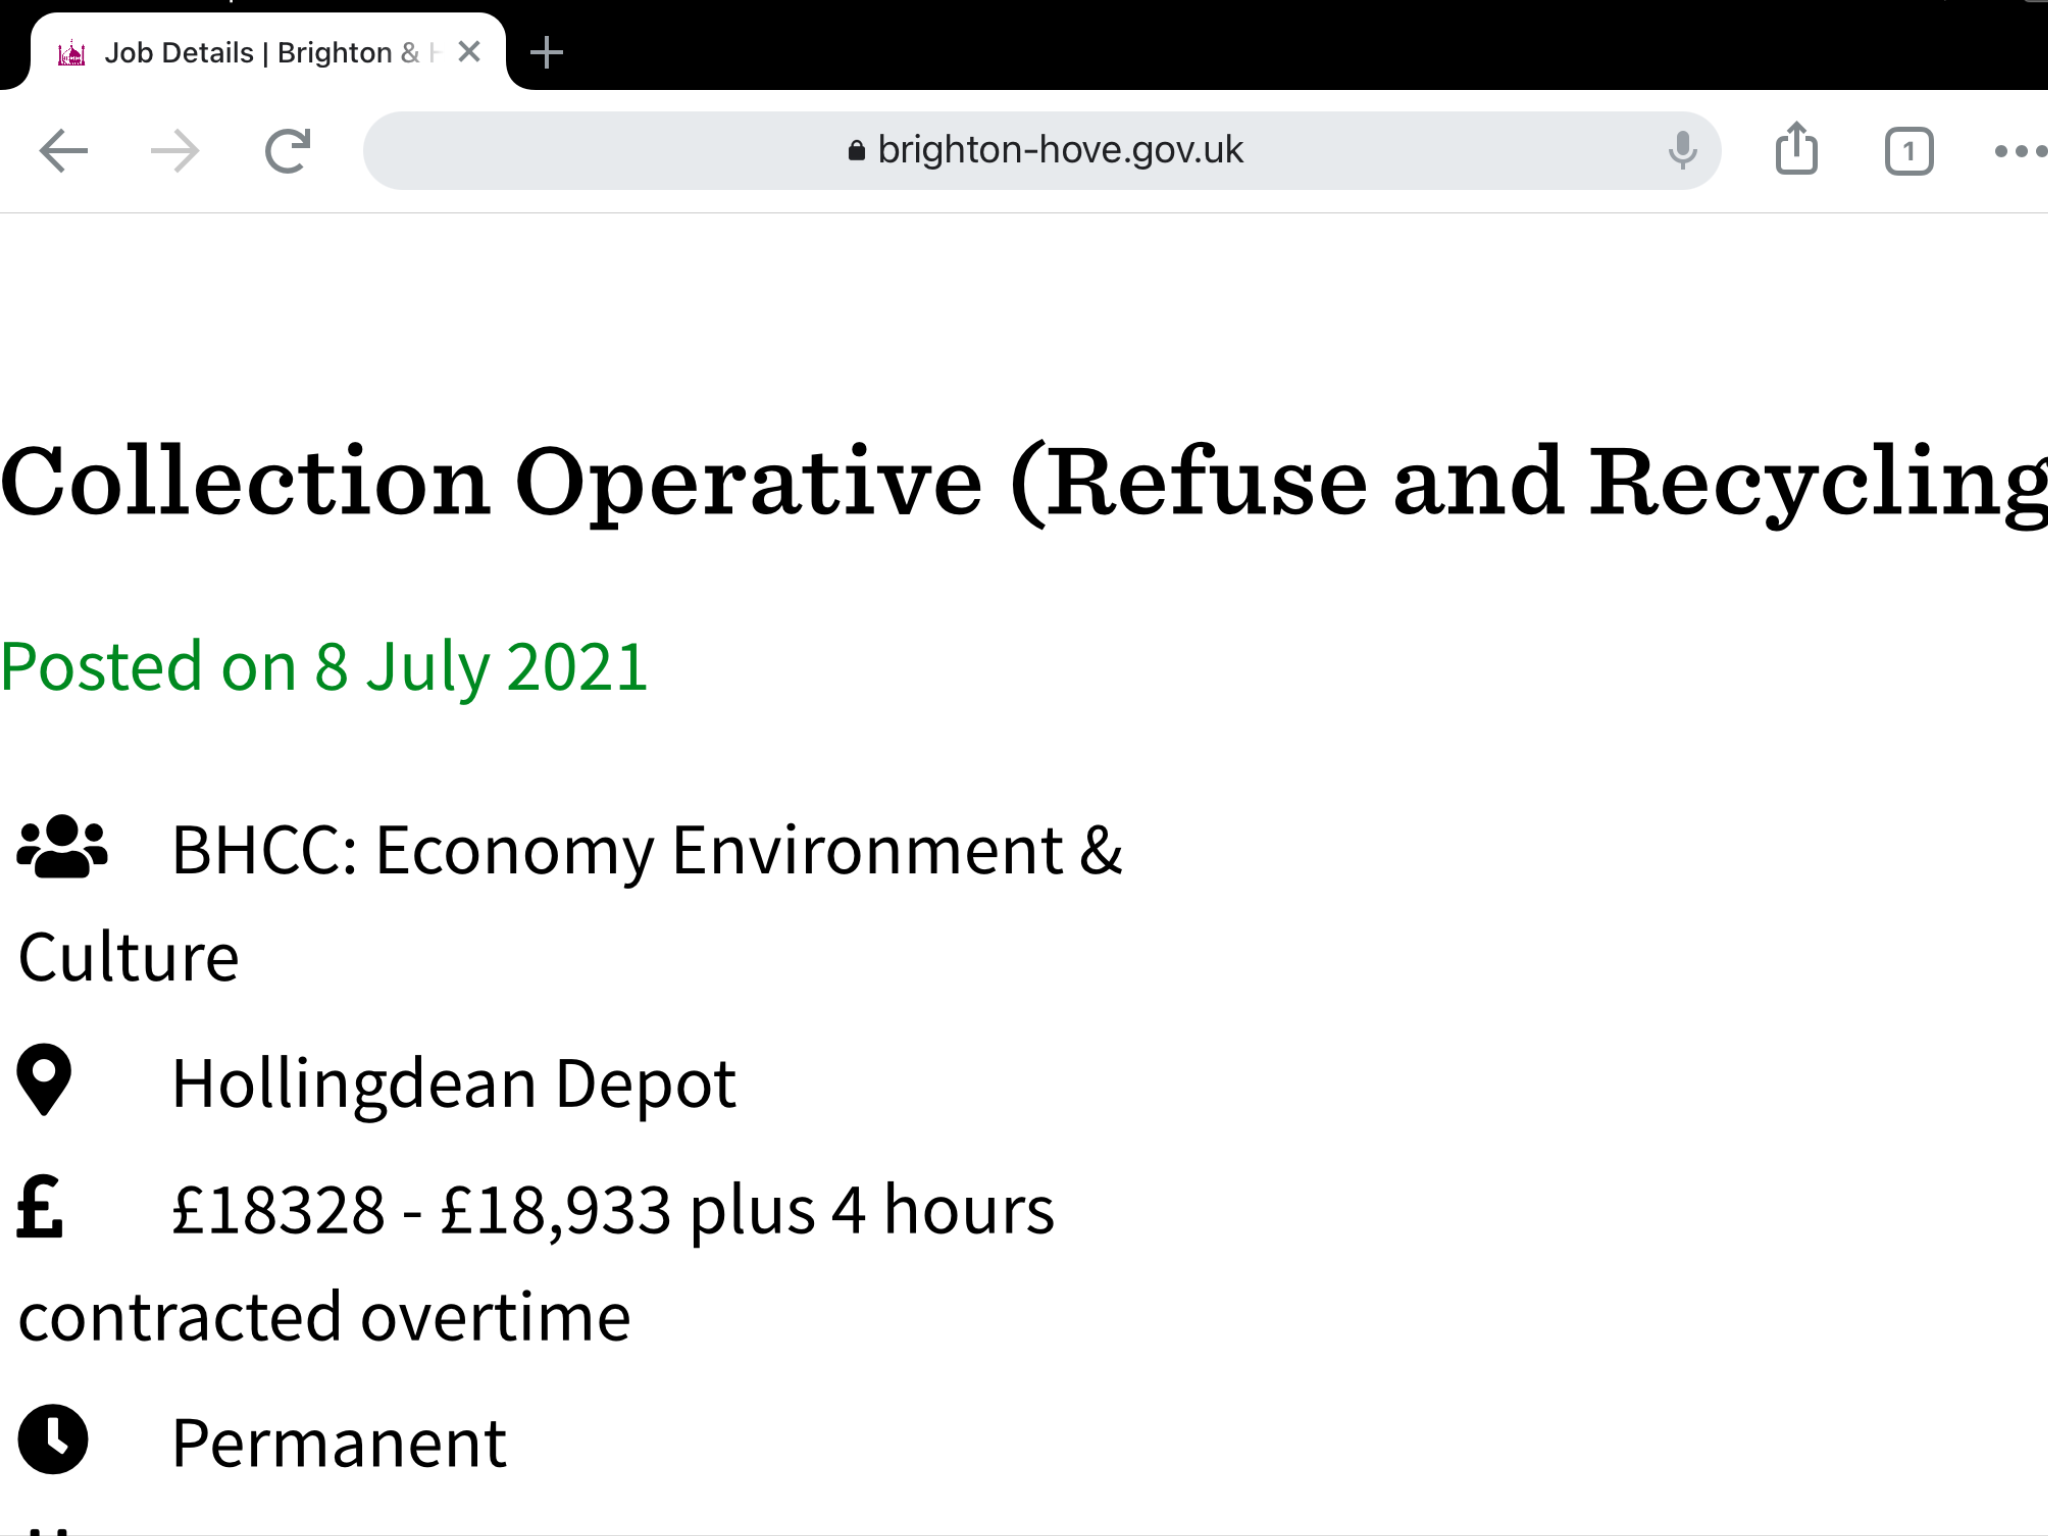Click the Posted on 8 July 2021 text
Image resolution: width=2048 pixels, height=1536 pixels.
(x=324, y=667)
